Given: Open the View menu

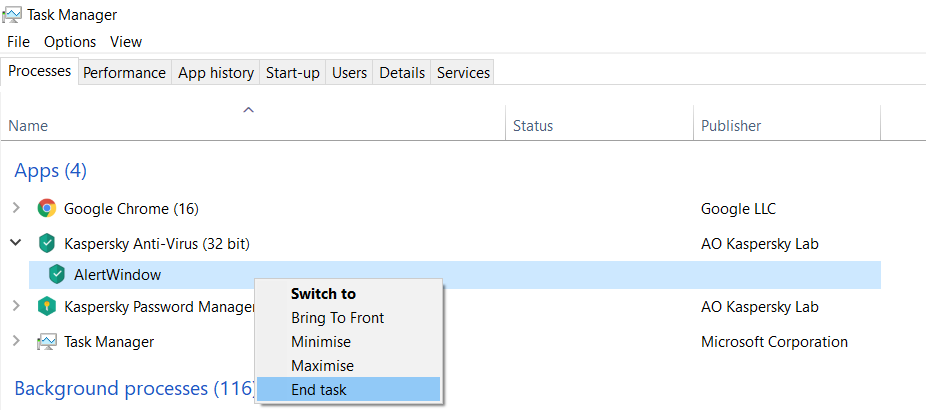Looking at the screenshot, I should [126, 42].
